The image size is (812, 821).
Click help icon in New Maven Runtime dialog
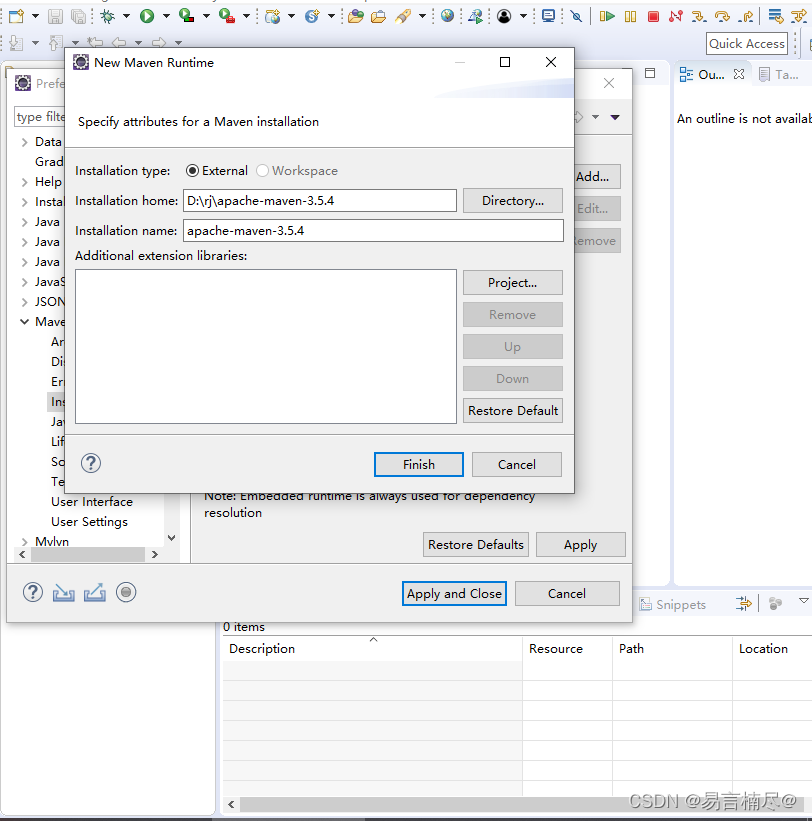pos(91,463)
